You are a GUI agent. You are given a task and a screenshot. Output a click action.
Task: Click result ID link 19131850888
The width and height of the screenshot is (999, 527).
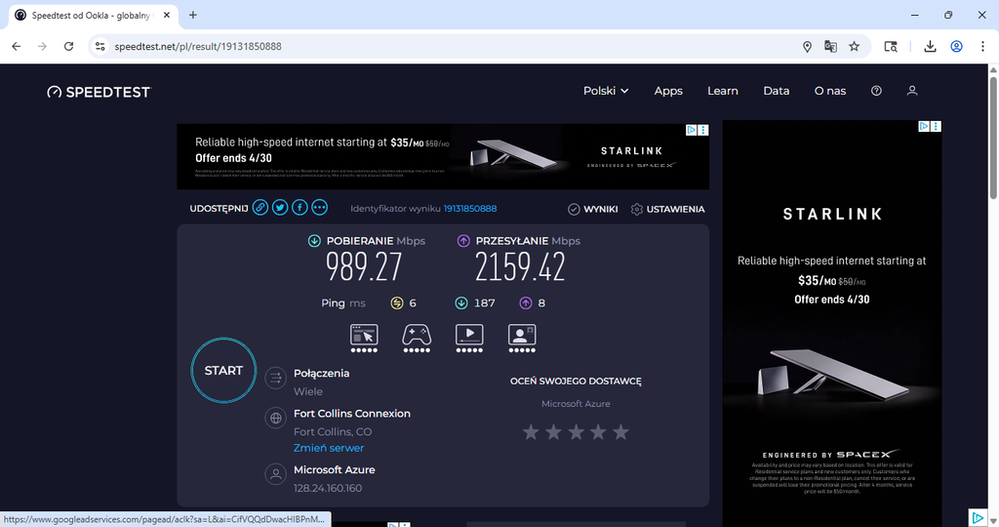(x=470, y=208)
